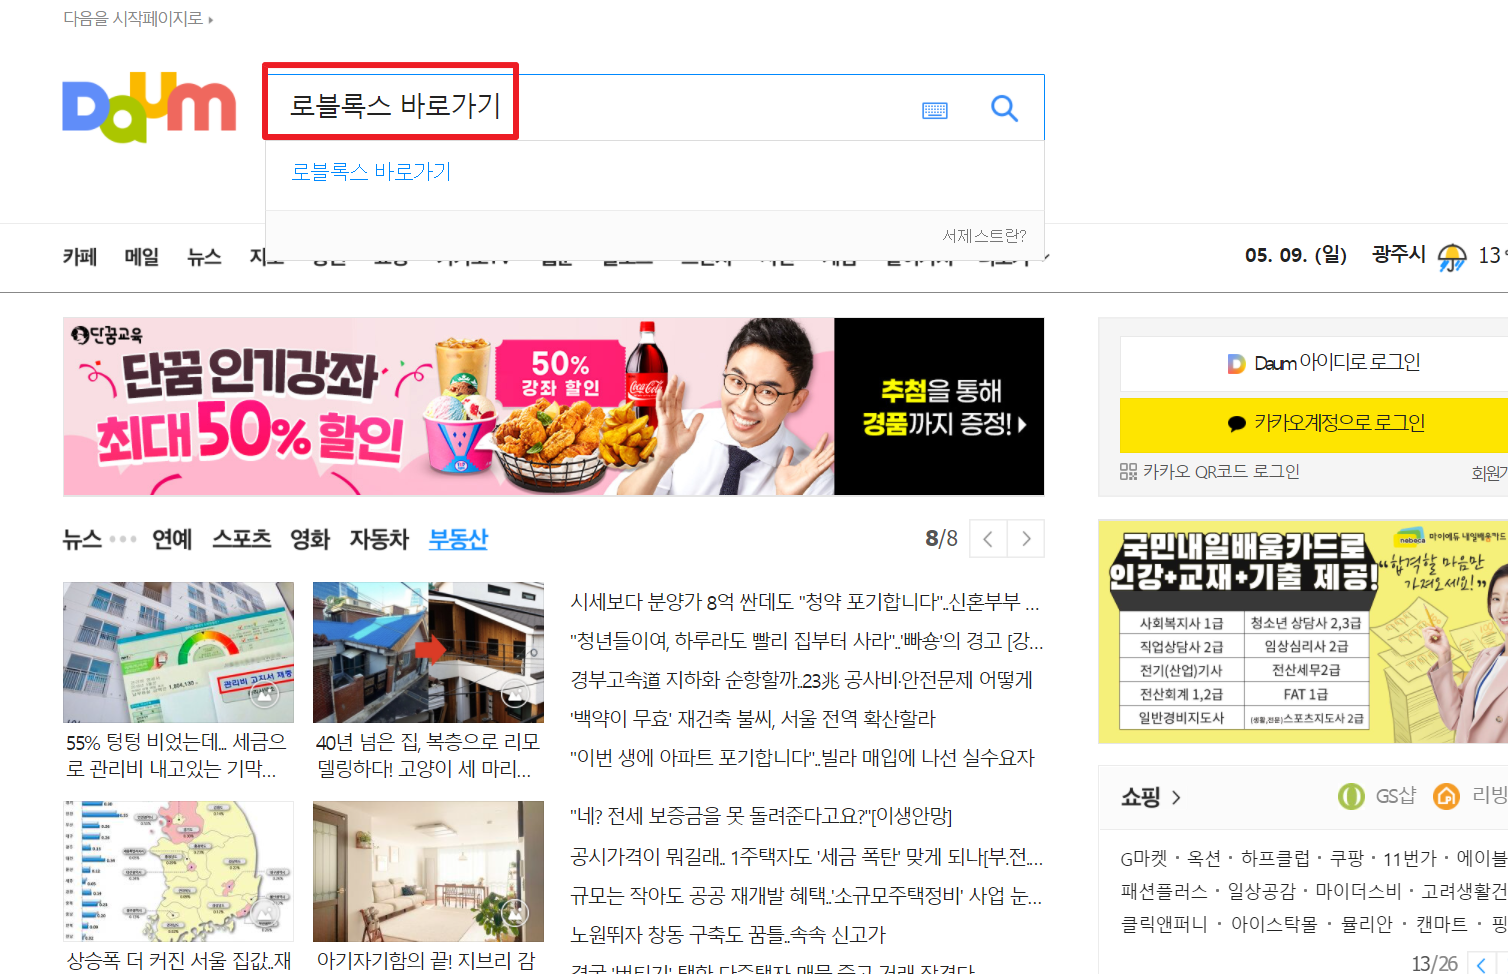Screen dimensions: 1508x974
Task: Open 일상공감 shopping link
Action: (1261, 891)
